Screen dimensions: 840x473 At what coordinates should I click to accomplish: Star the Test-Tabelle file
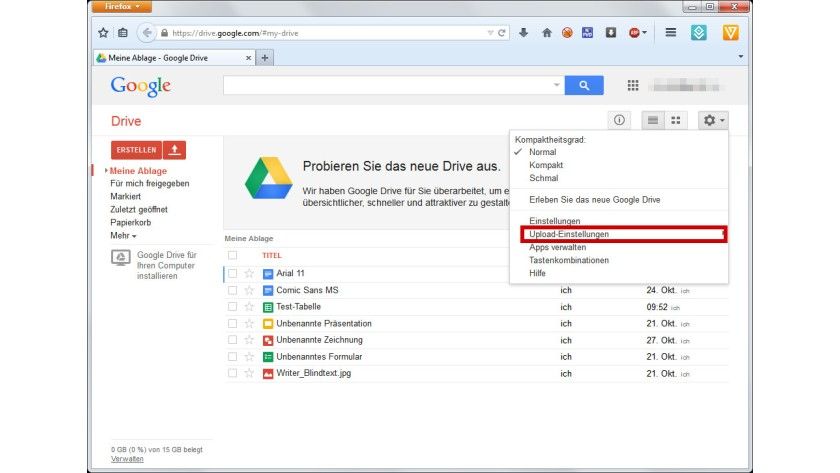(x=249, y=307)
